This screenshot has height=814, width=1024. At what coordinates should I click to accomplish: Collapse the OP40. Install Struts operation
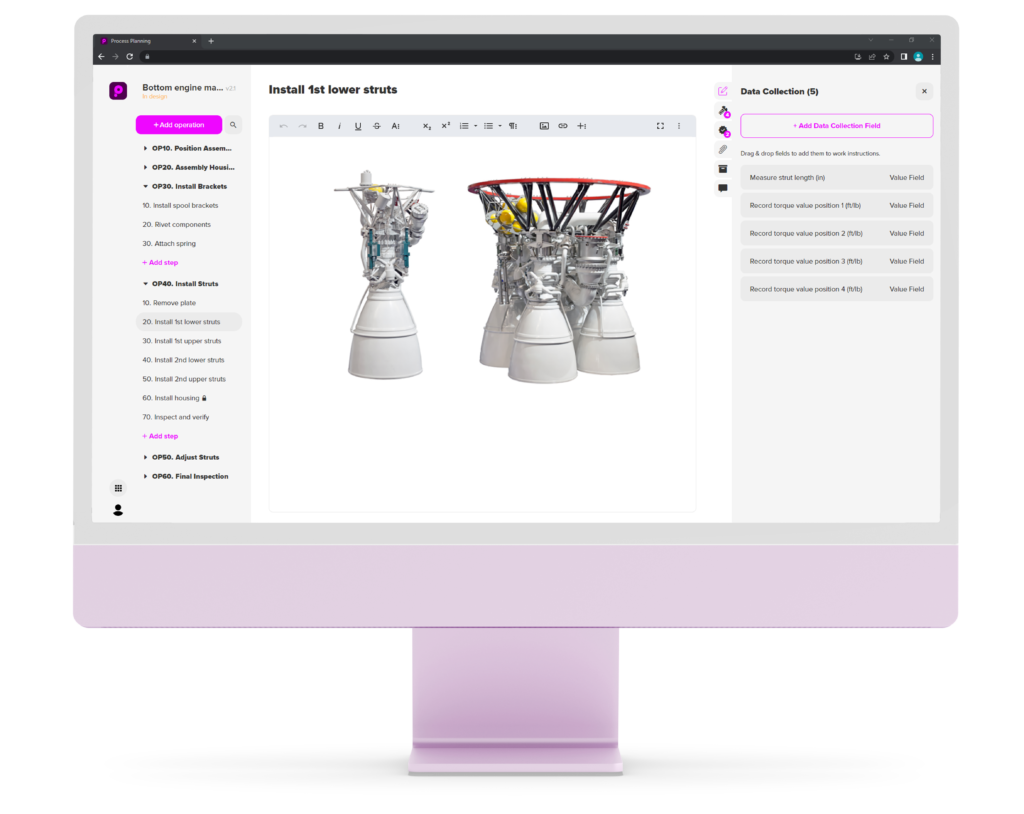point(145,284)
